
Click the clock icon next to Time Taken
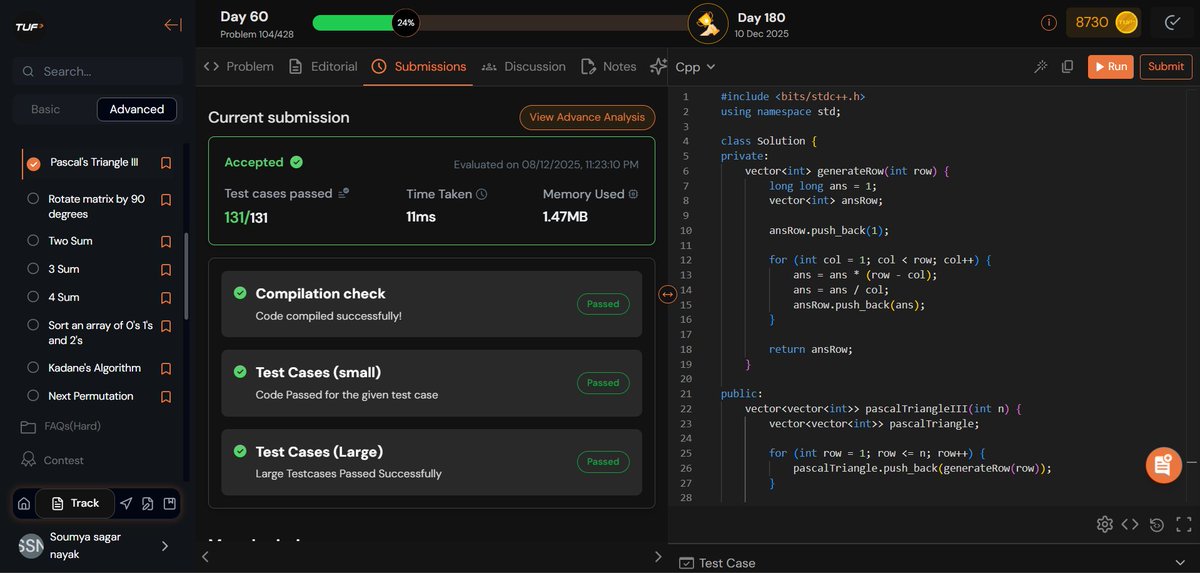(481, 194)
